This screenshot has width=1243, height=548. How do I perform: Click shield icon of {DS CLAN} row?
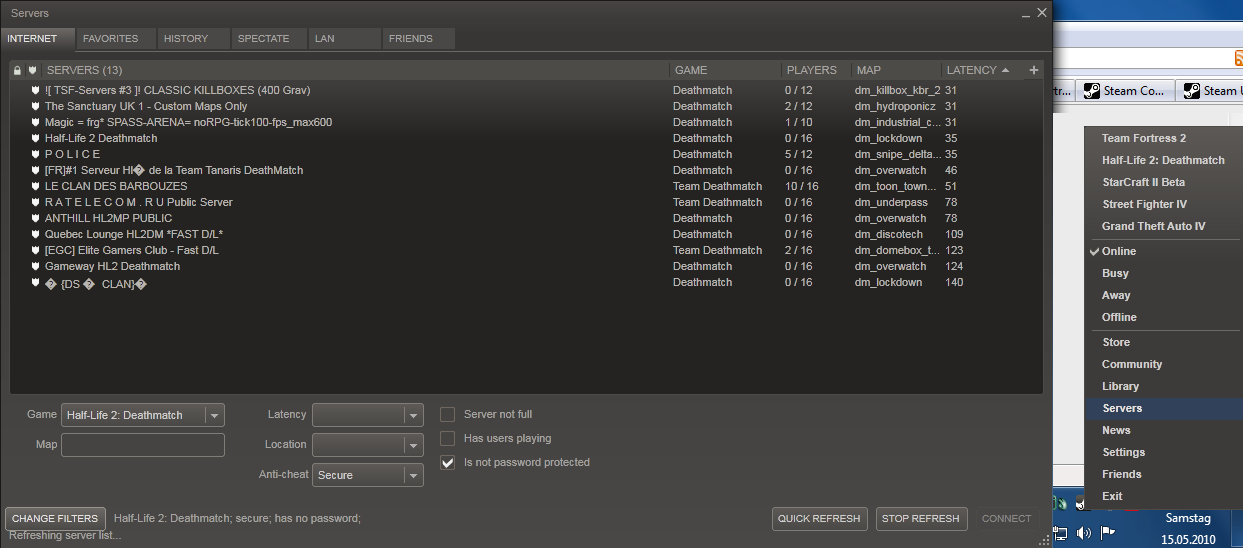coord(35,283)
